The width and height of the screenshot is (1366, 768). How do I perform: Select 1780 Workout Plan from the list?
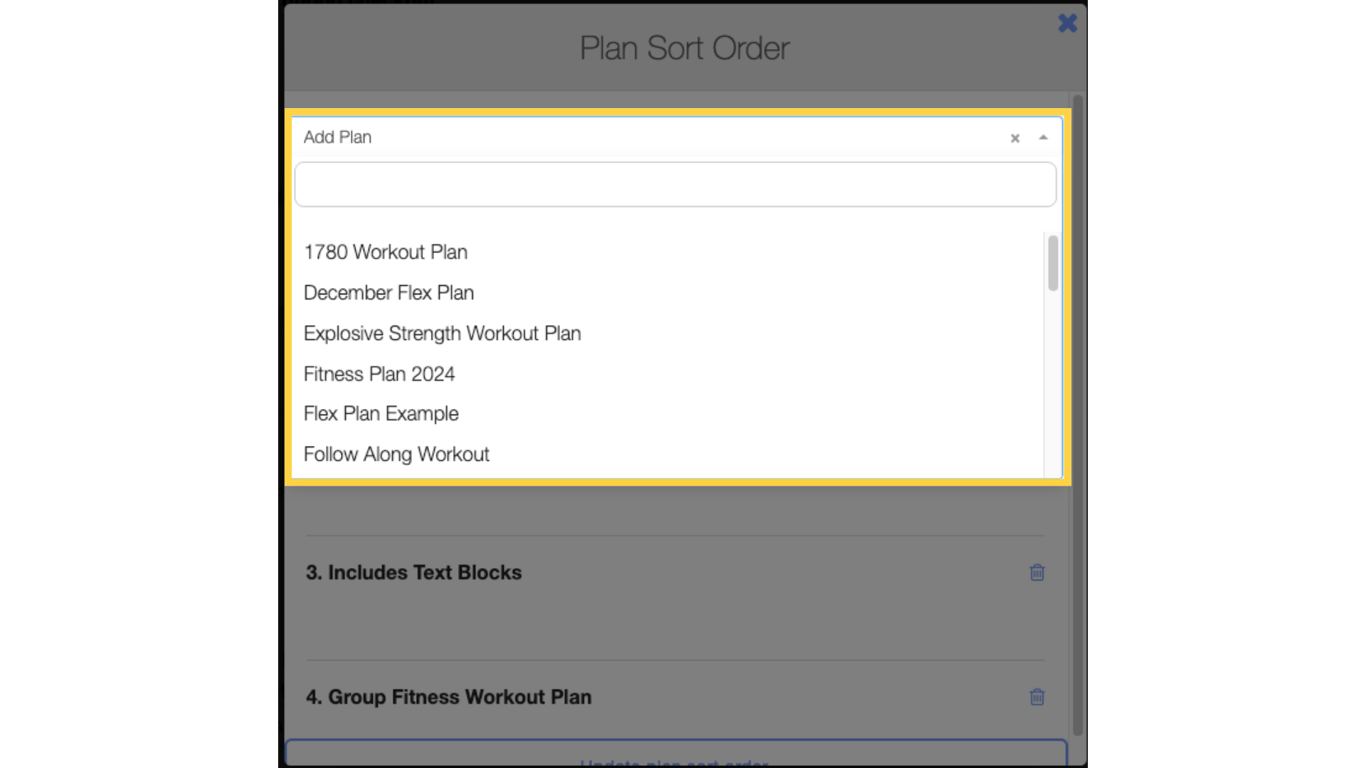pyautogui.click(x=385, y=252)
